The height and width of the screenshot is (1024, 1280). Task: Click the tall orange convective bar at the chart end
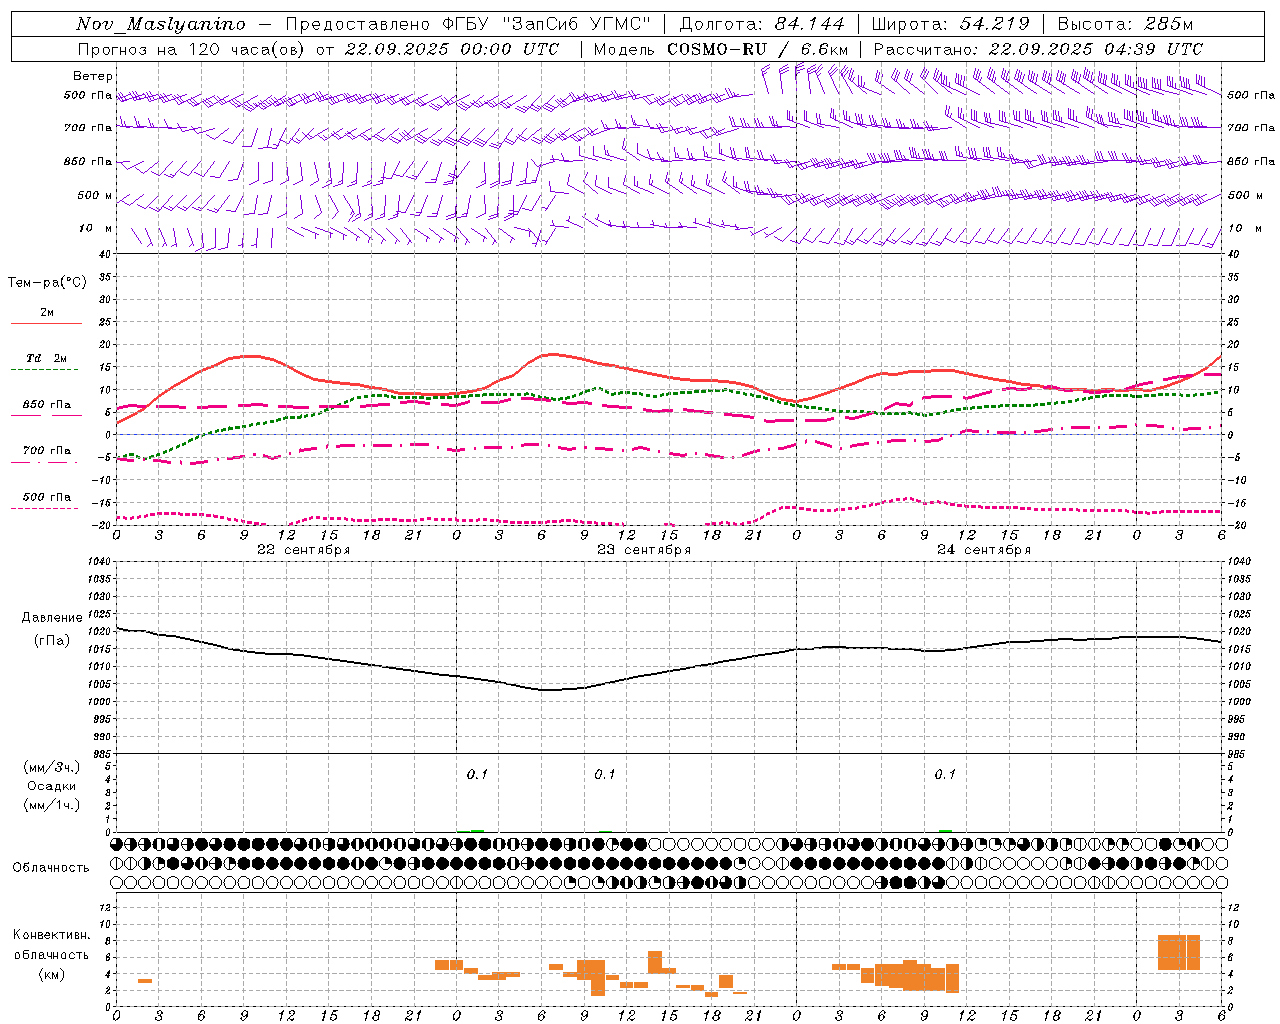click(1178, 952)
